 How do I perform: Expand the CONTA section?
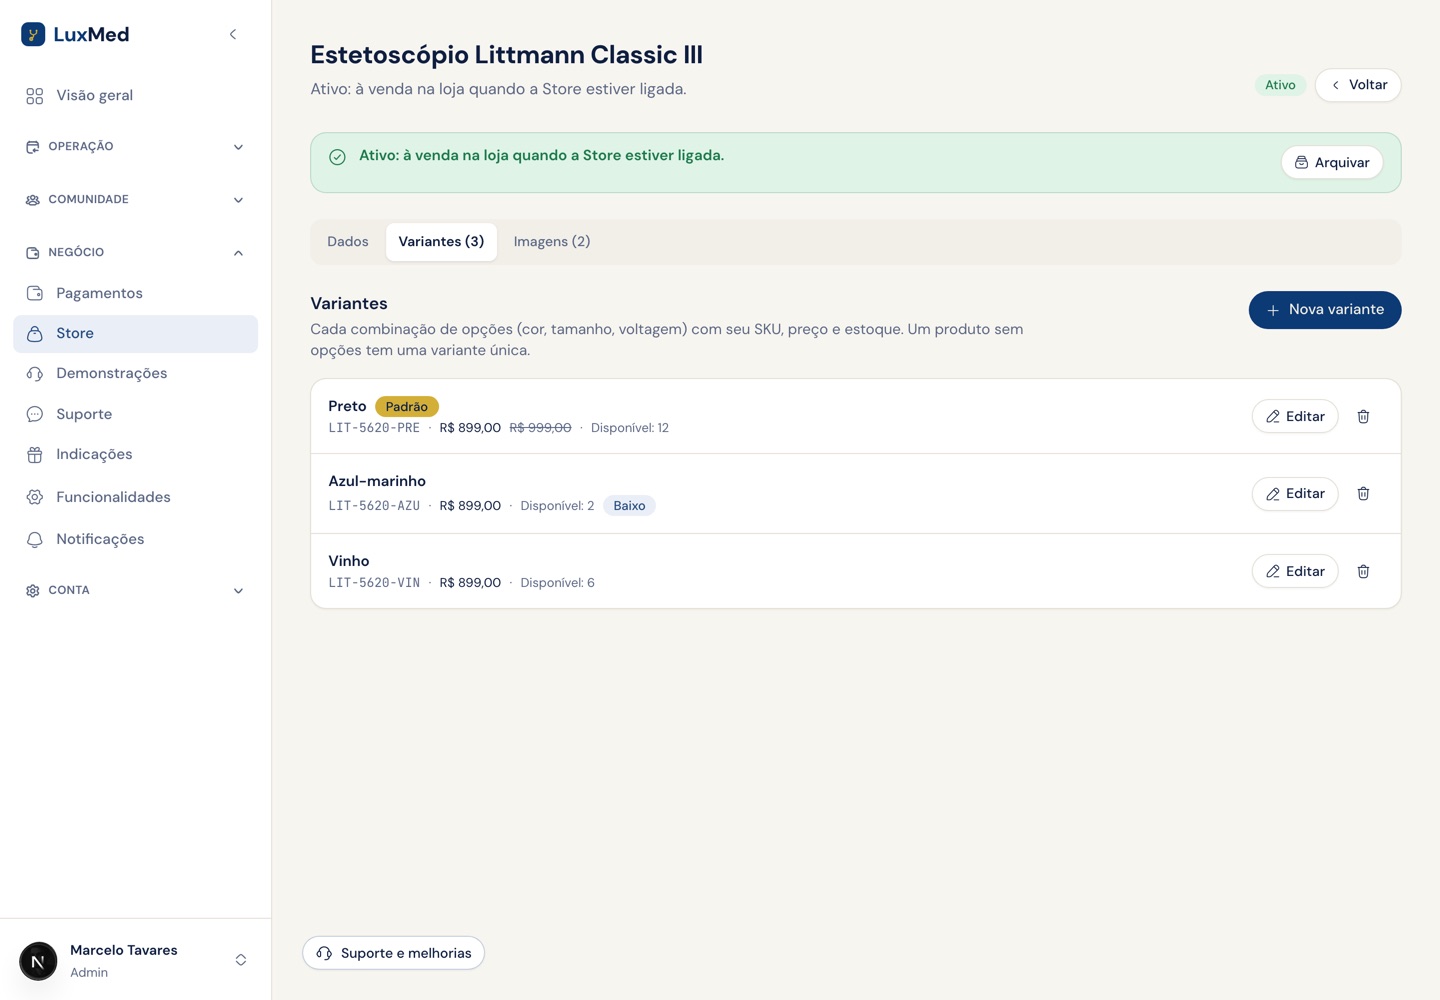[136, 591]
